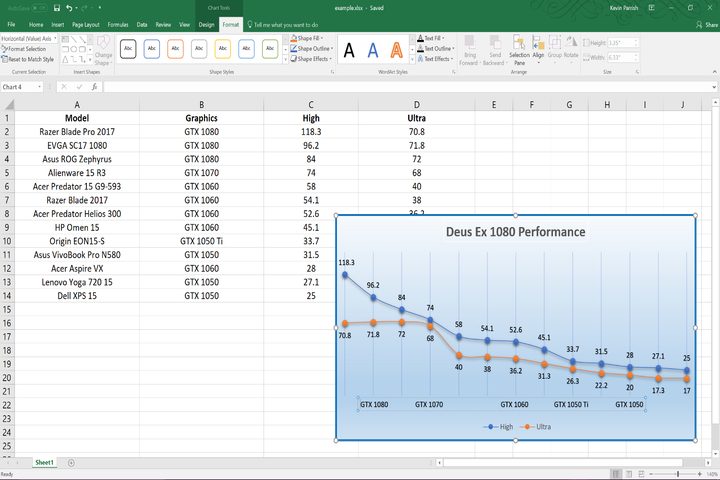Collapse the ribbon with the caret icon
The height and width of the screenshot is (480, 720).
pos(714,72)
